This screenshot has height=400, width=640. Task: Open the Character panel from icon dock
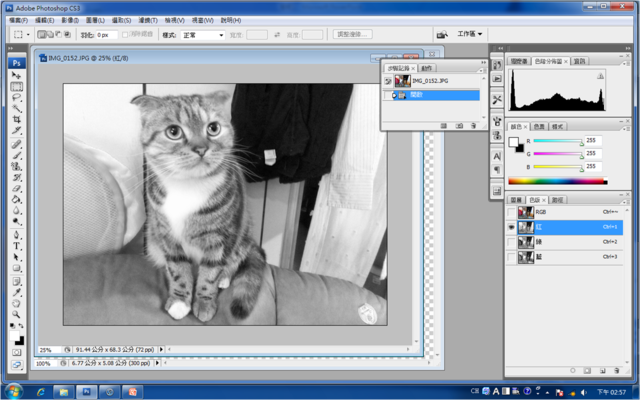pyautogui.click(x=497, y=156)
